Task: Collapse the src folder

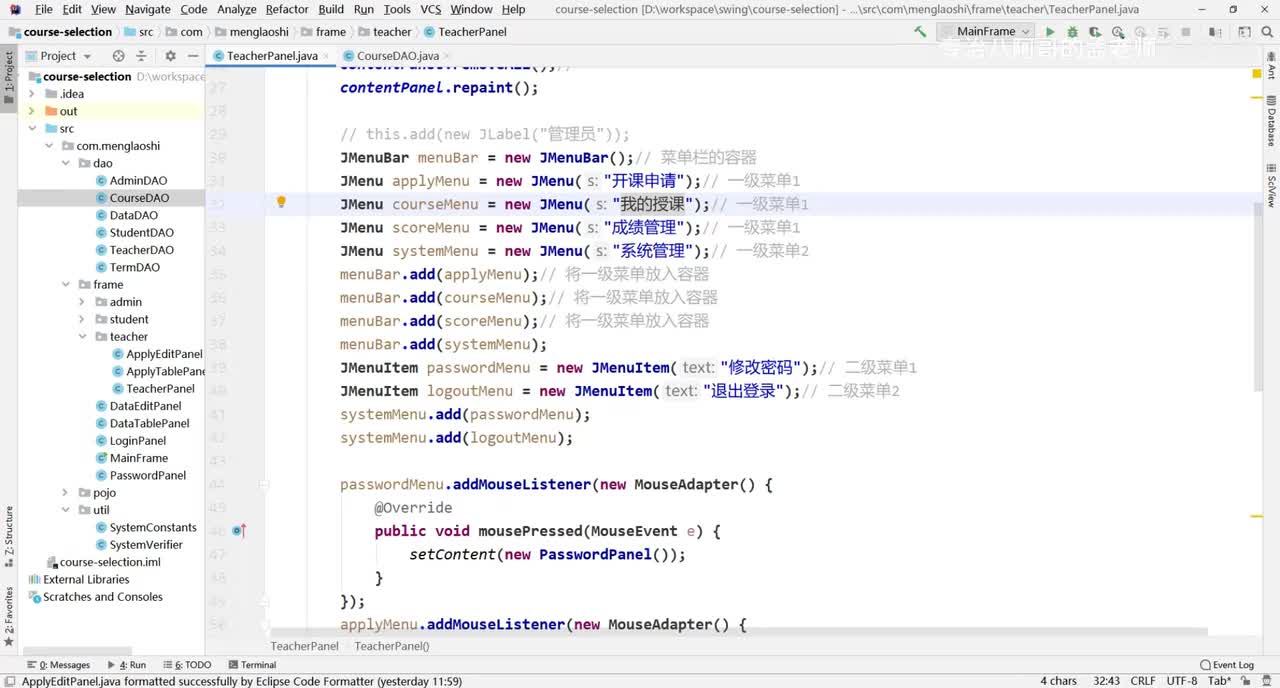Action: click(x=33, y=129)
